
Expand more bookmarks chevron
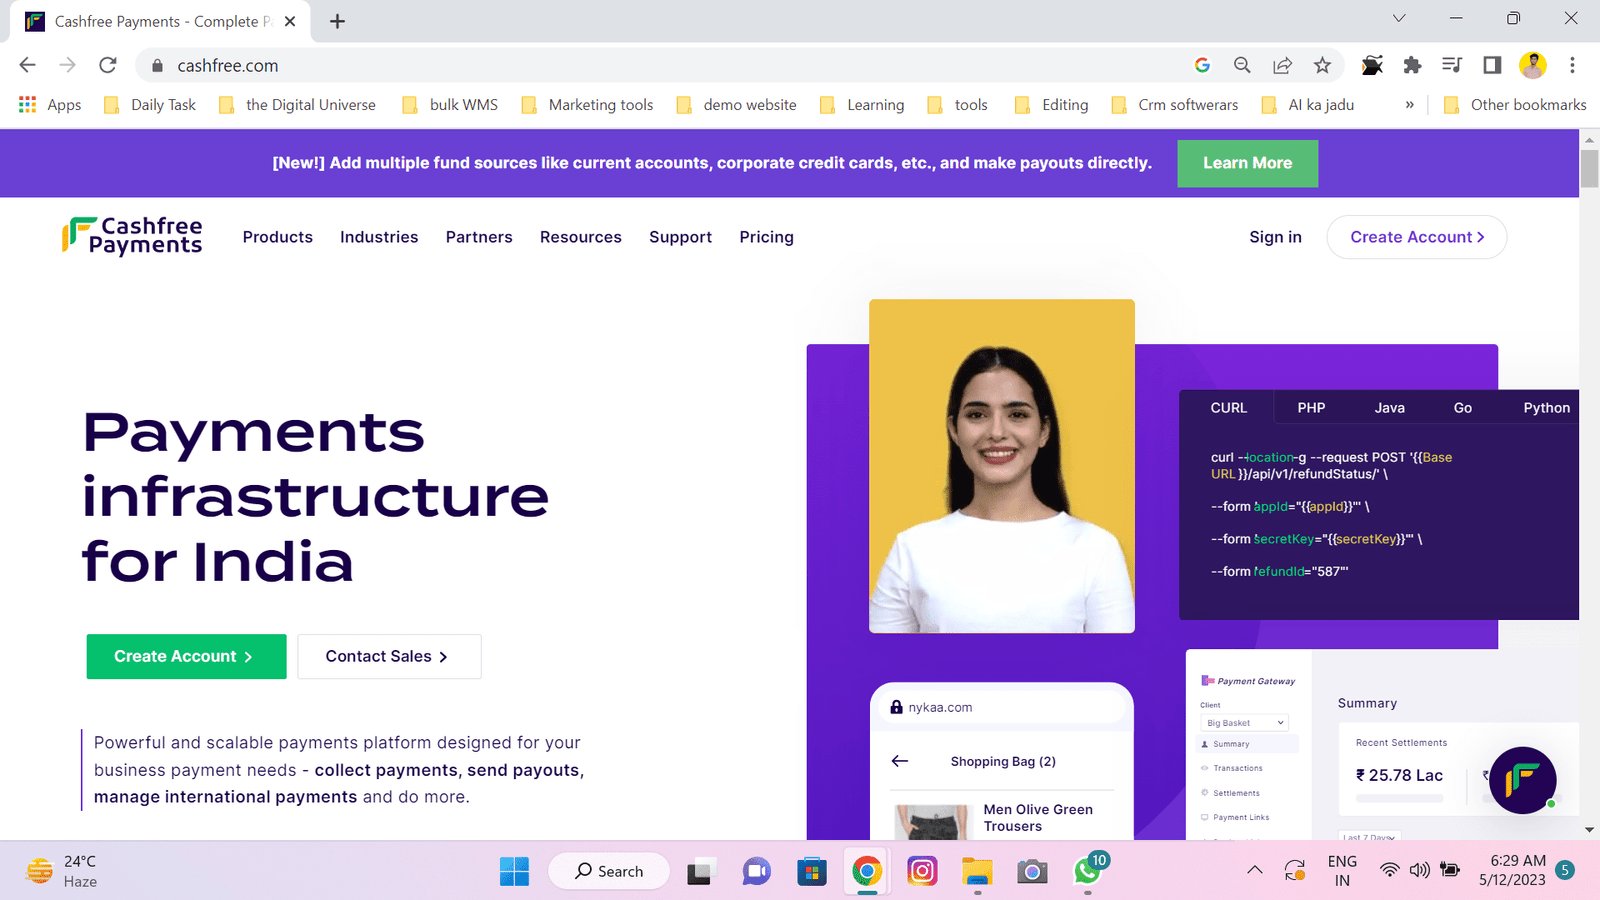[1409, 105]
